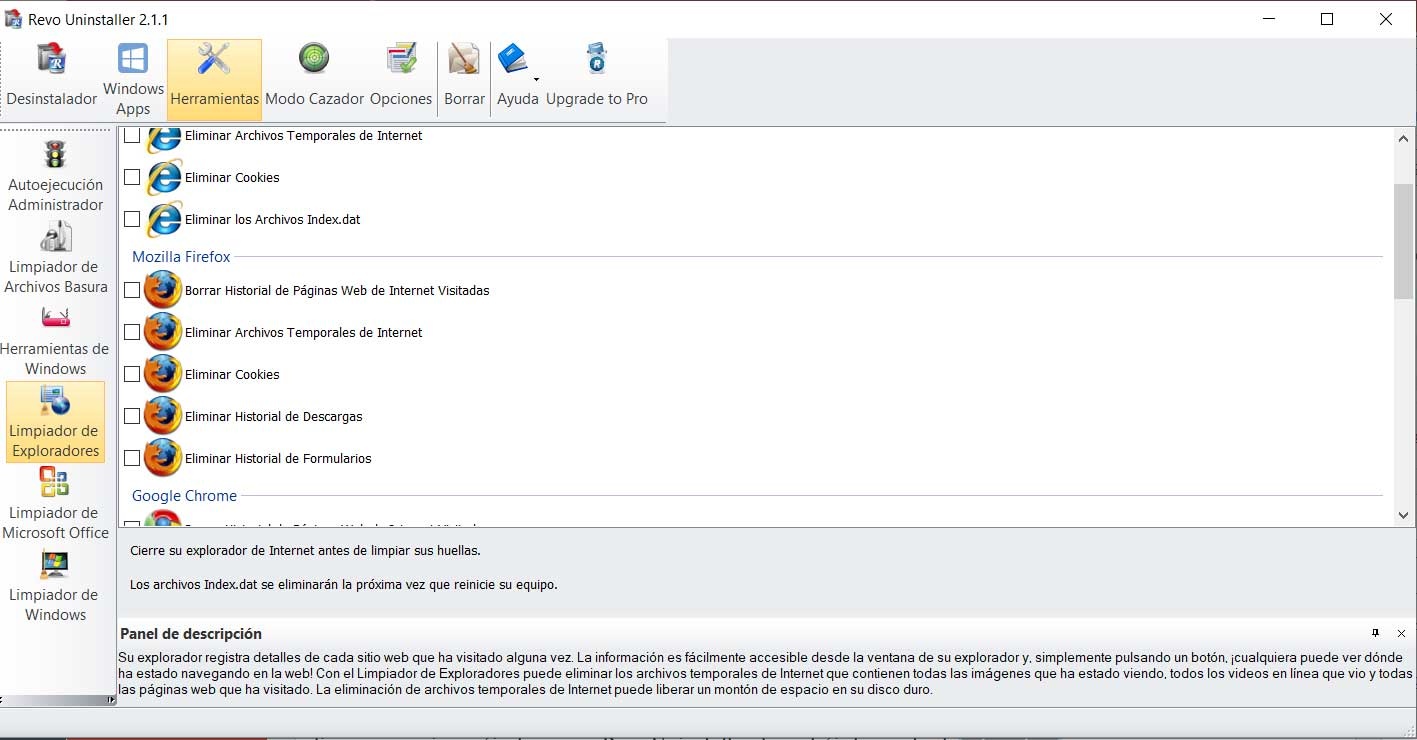Click the list scrollbar up arrow

(x=1404, y=139)
